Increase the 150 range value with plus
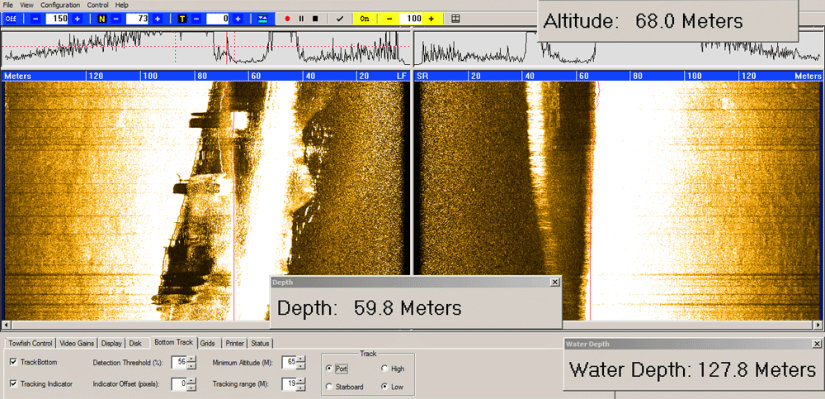Viewport: 825px width, 399px height. pos(77,18)
